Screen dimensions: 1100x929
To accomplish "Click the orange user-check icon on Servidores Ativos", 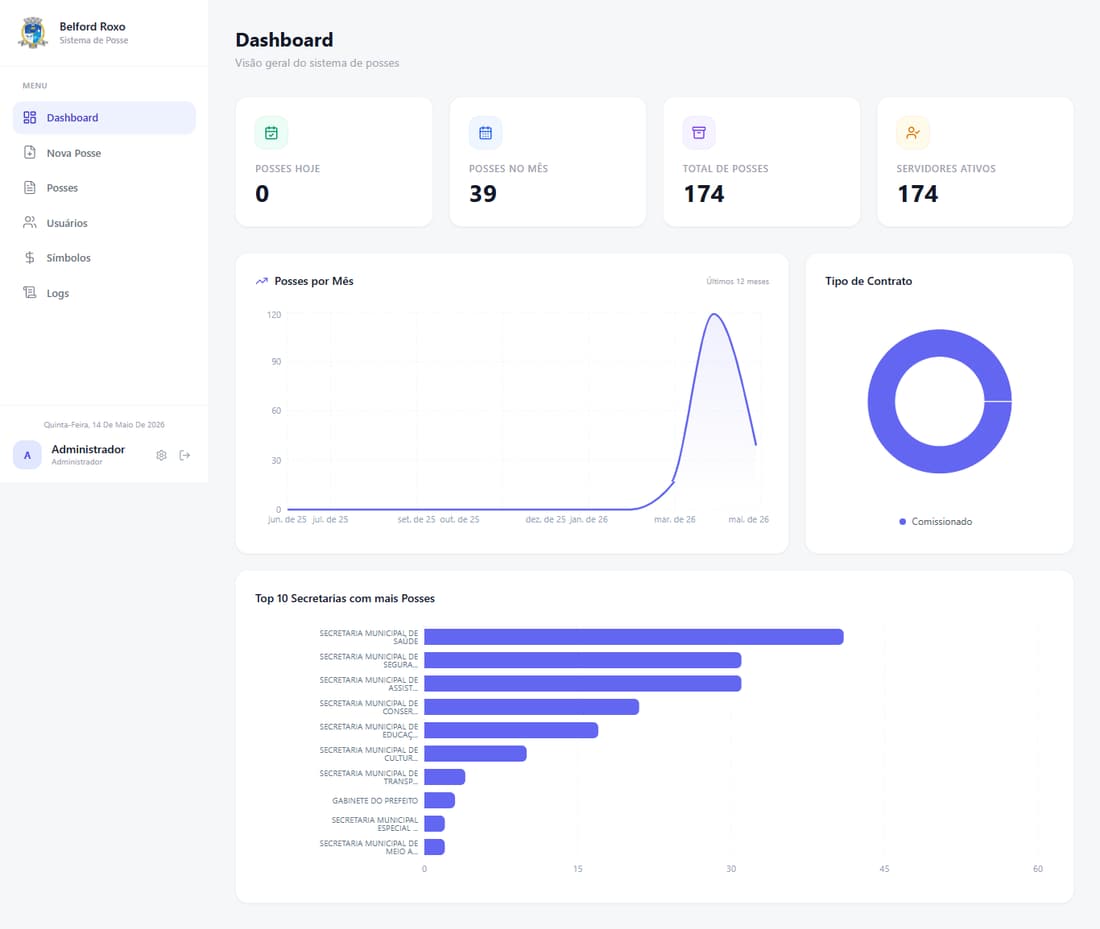I will point(913,133).
